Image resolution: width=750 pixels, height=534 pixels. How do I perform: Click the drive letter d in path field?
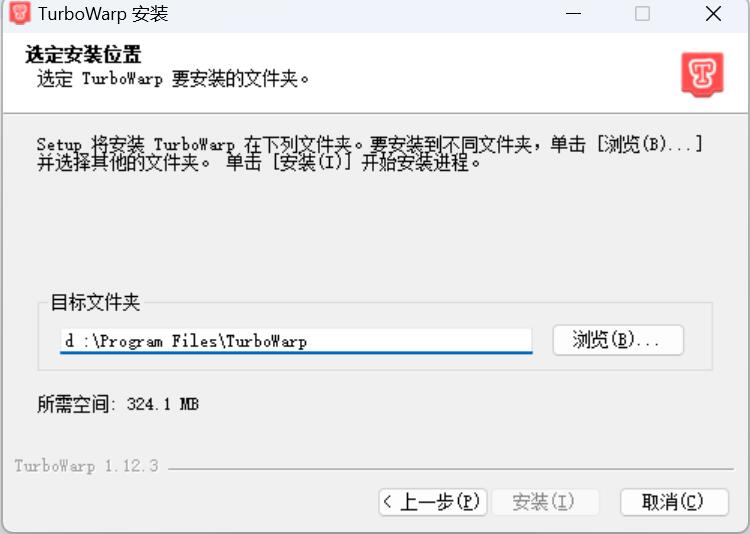tap(70, 341)
